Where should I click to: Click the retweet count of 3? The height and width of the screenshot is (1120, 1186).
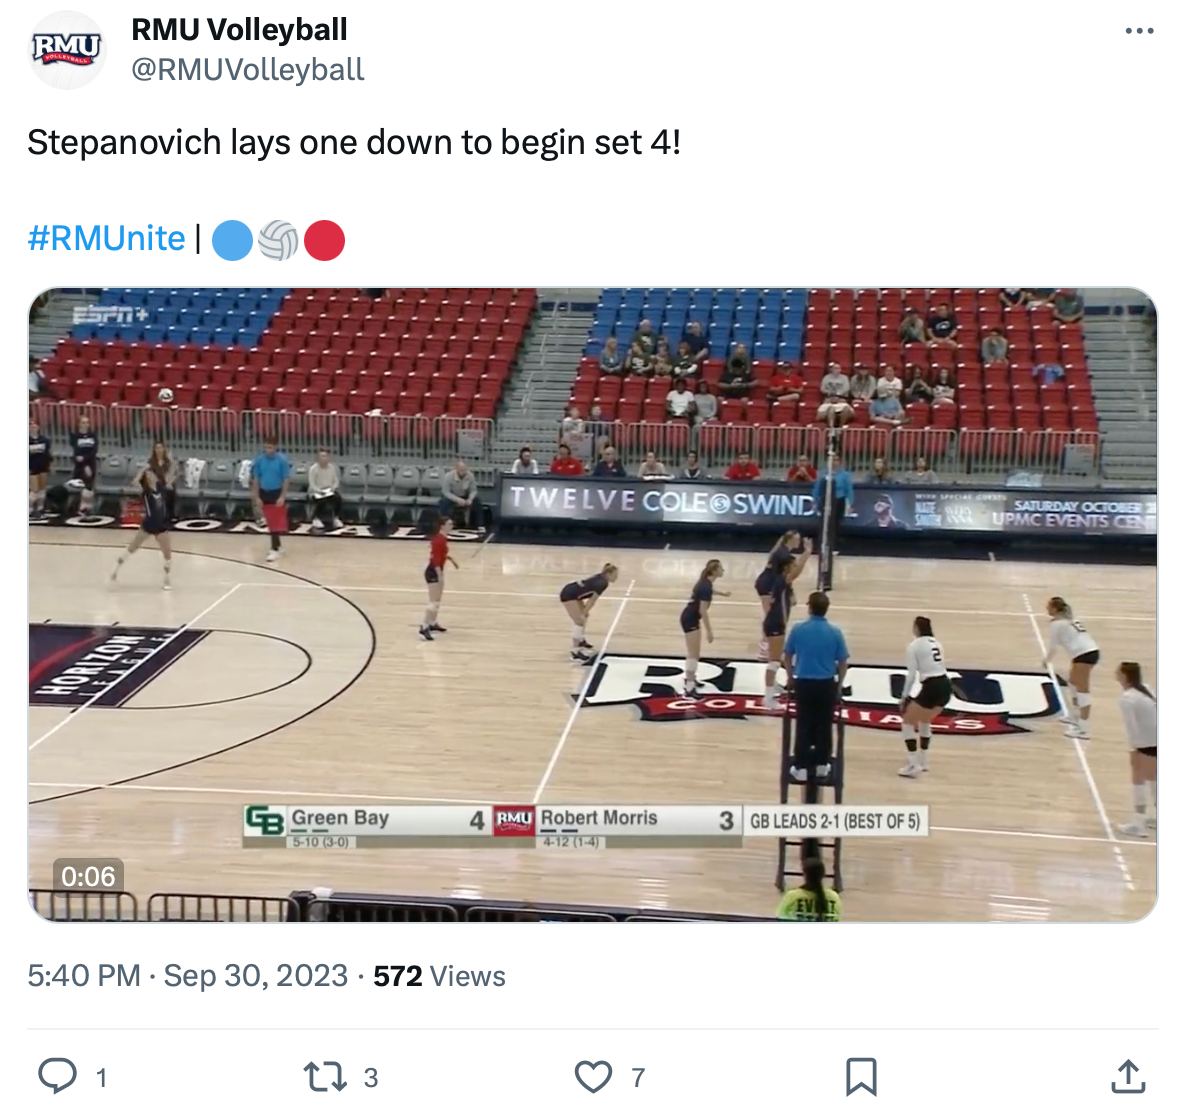coord(371,1077)
